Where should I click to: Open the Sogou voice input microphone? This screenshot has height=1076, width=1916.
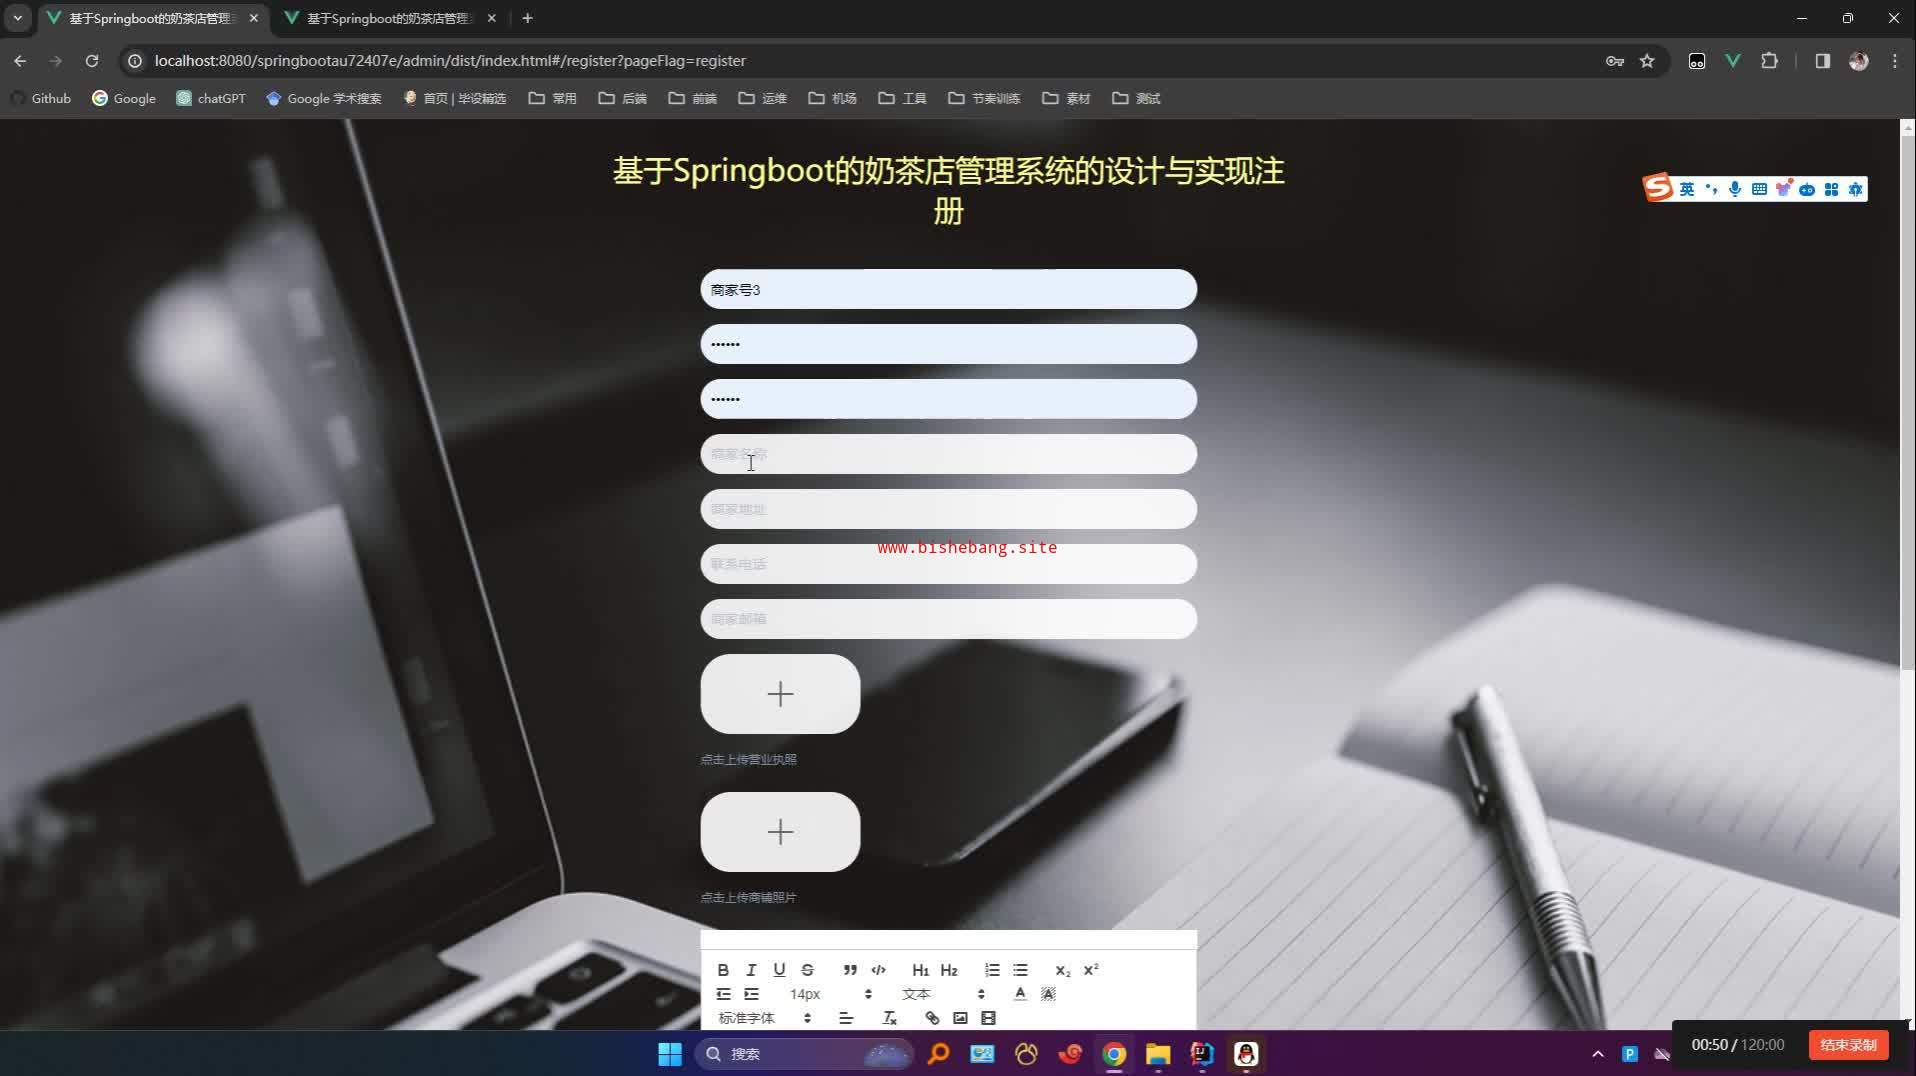coord(1735,189)
